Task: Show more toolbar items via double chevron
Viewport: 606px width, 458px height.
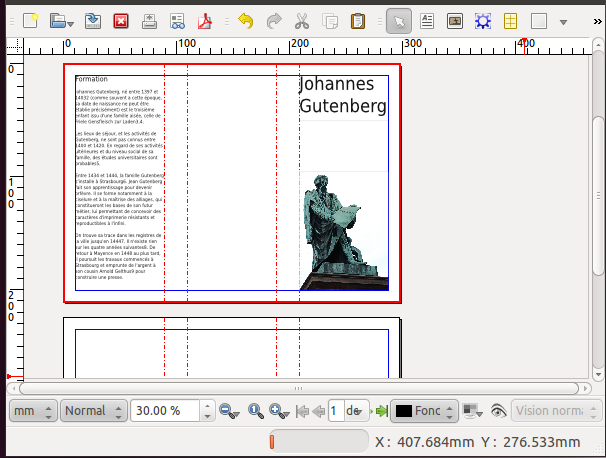Action: coord(597,22)
